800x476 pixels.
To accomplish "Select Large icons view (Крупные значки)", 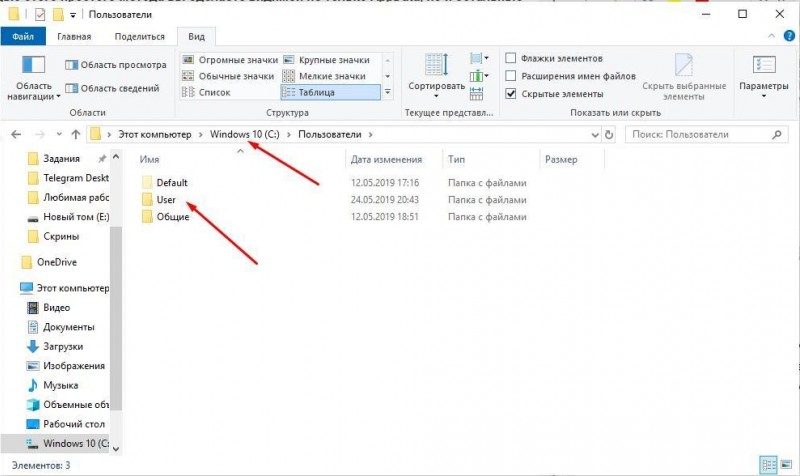I will pos(327,60).
